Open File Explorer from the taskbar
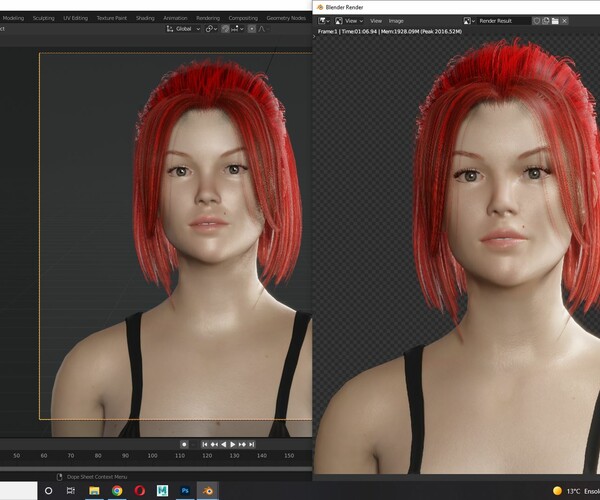Viewport: 600px width, 500px height. [94, 490]
